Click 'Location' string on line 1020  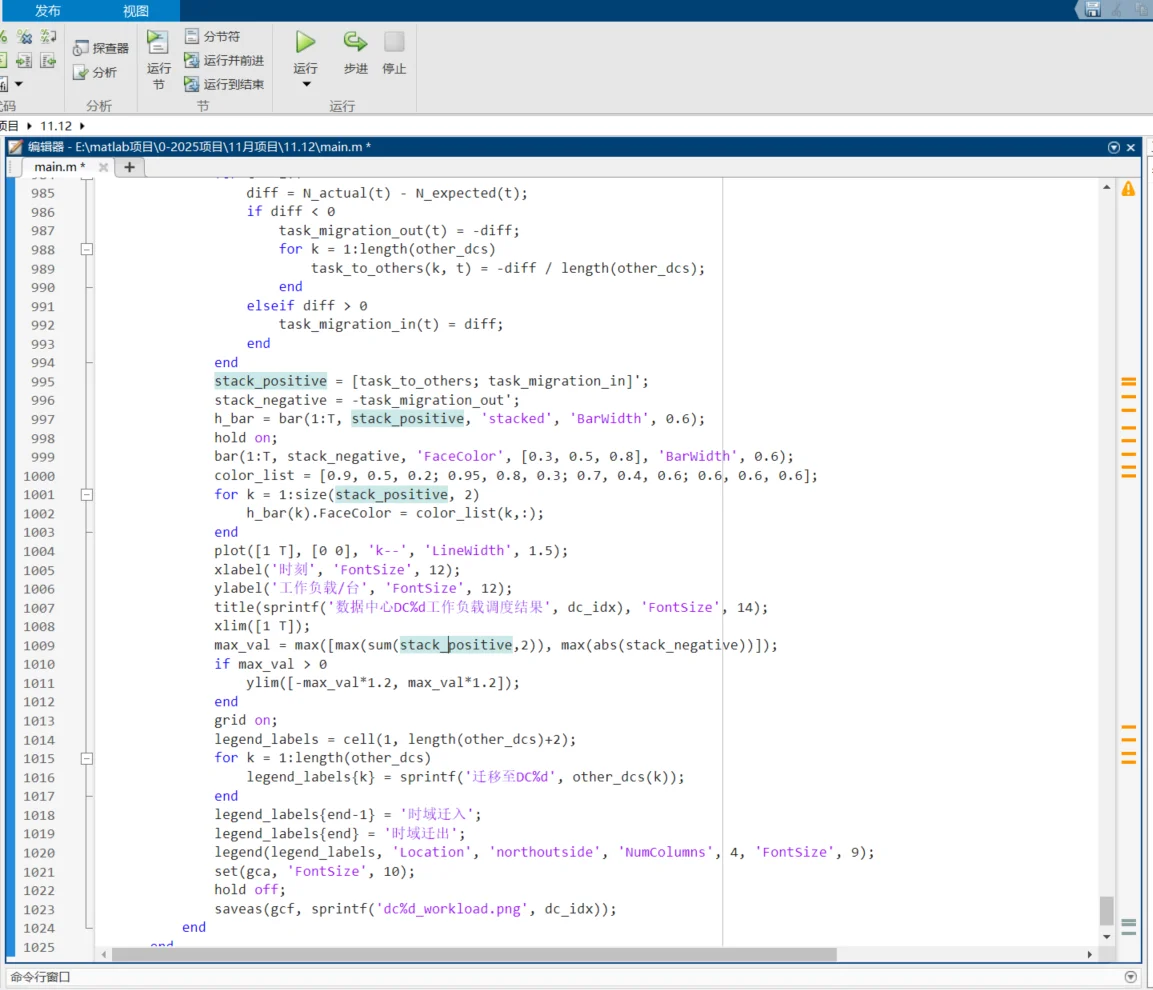click(x=432, y=852)
